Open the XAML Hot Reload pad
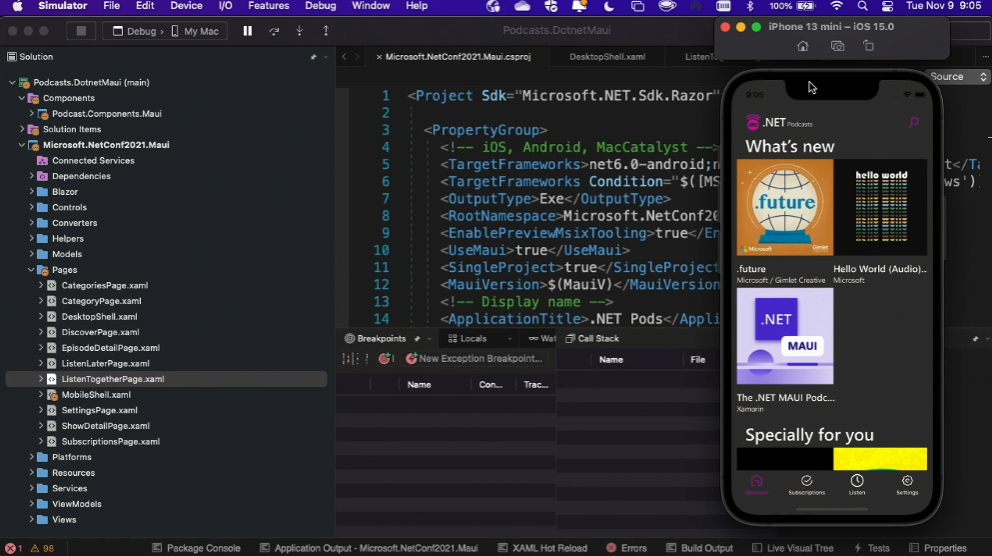 tap(542, 548)
